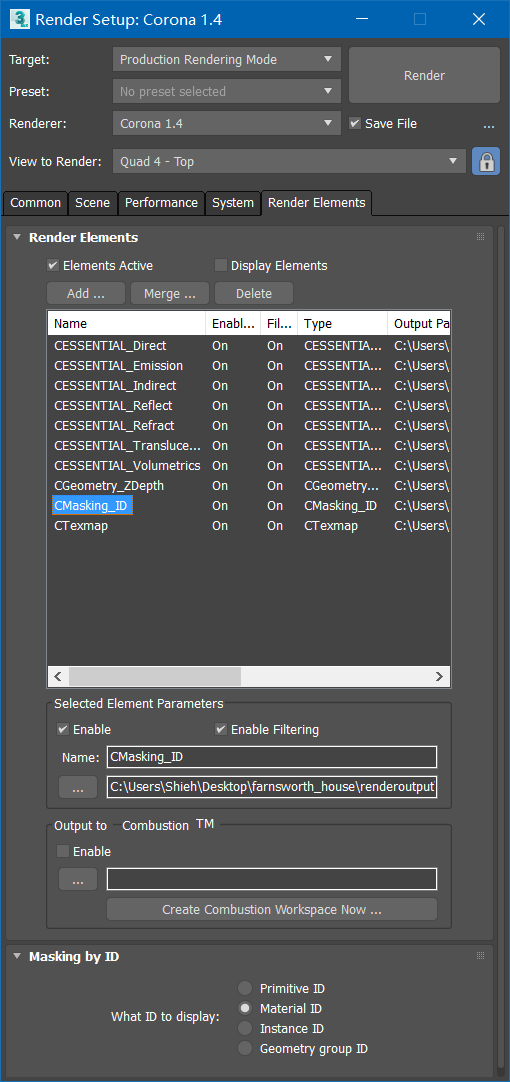Open the Save File ellipsis options
510x1082 pixels.
click(x=489, y=124)
